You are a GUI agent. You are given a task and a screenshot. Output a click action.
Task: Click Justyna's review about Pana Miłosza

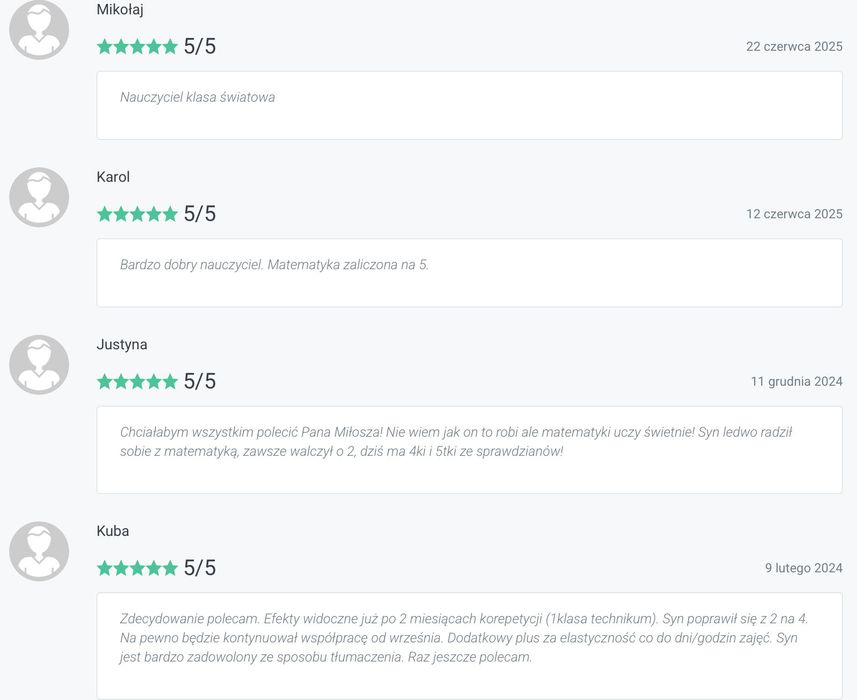click(455, 442)
